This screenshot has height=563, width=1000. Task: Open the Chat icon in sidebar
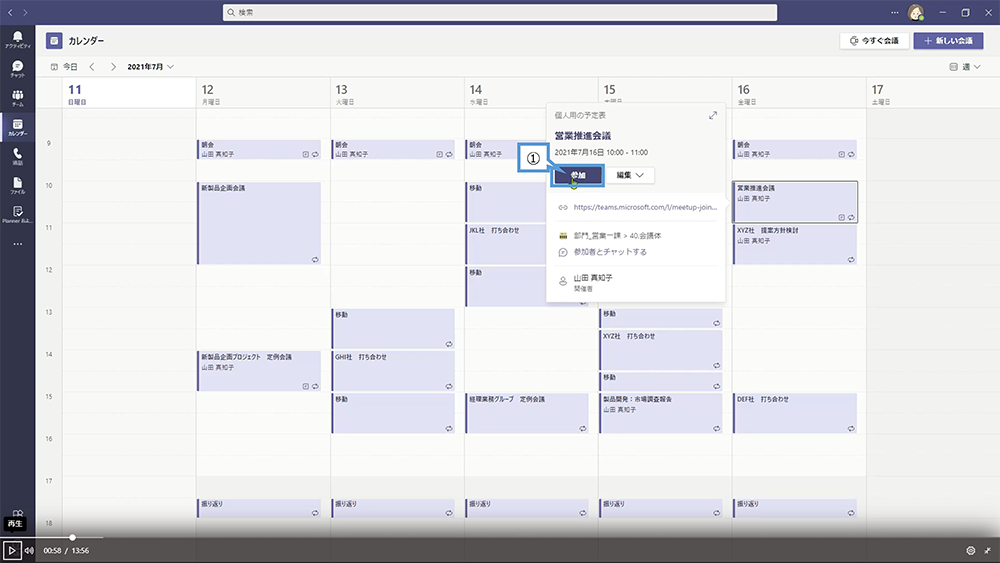click(17, 68)
